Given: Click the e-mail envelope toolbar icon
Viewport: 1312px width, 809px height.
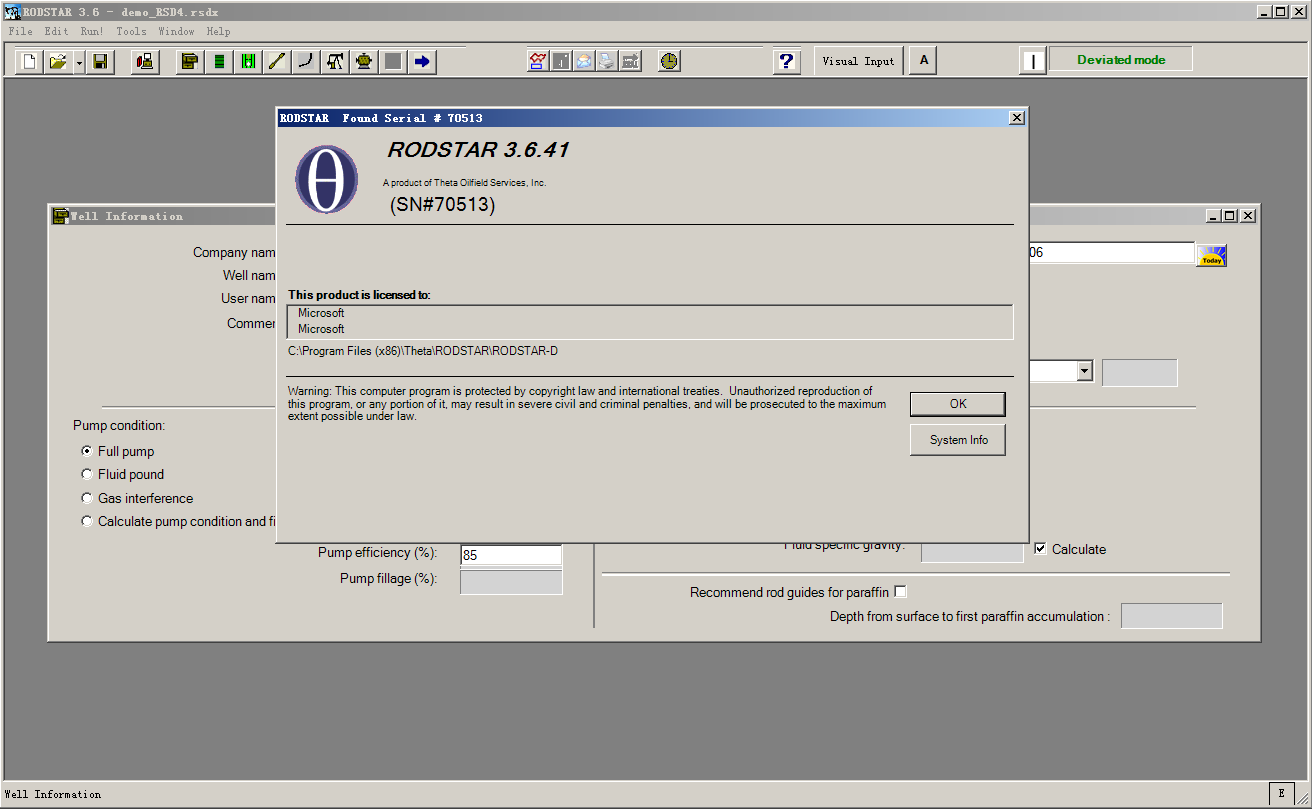Looking at the screenshot, I should click(584, 61).
